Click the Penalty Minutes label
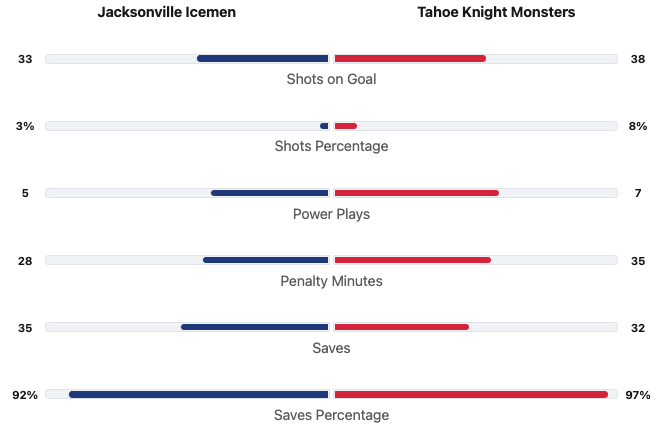Viewport: 663px width, 435px height. (x=331, y=281)
